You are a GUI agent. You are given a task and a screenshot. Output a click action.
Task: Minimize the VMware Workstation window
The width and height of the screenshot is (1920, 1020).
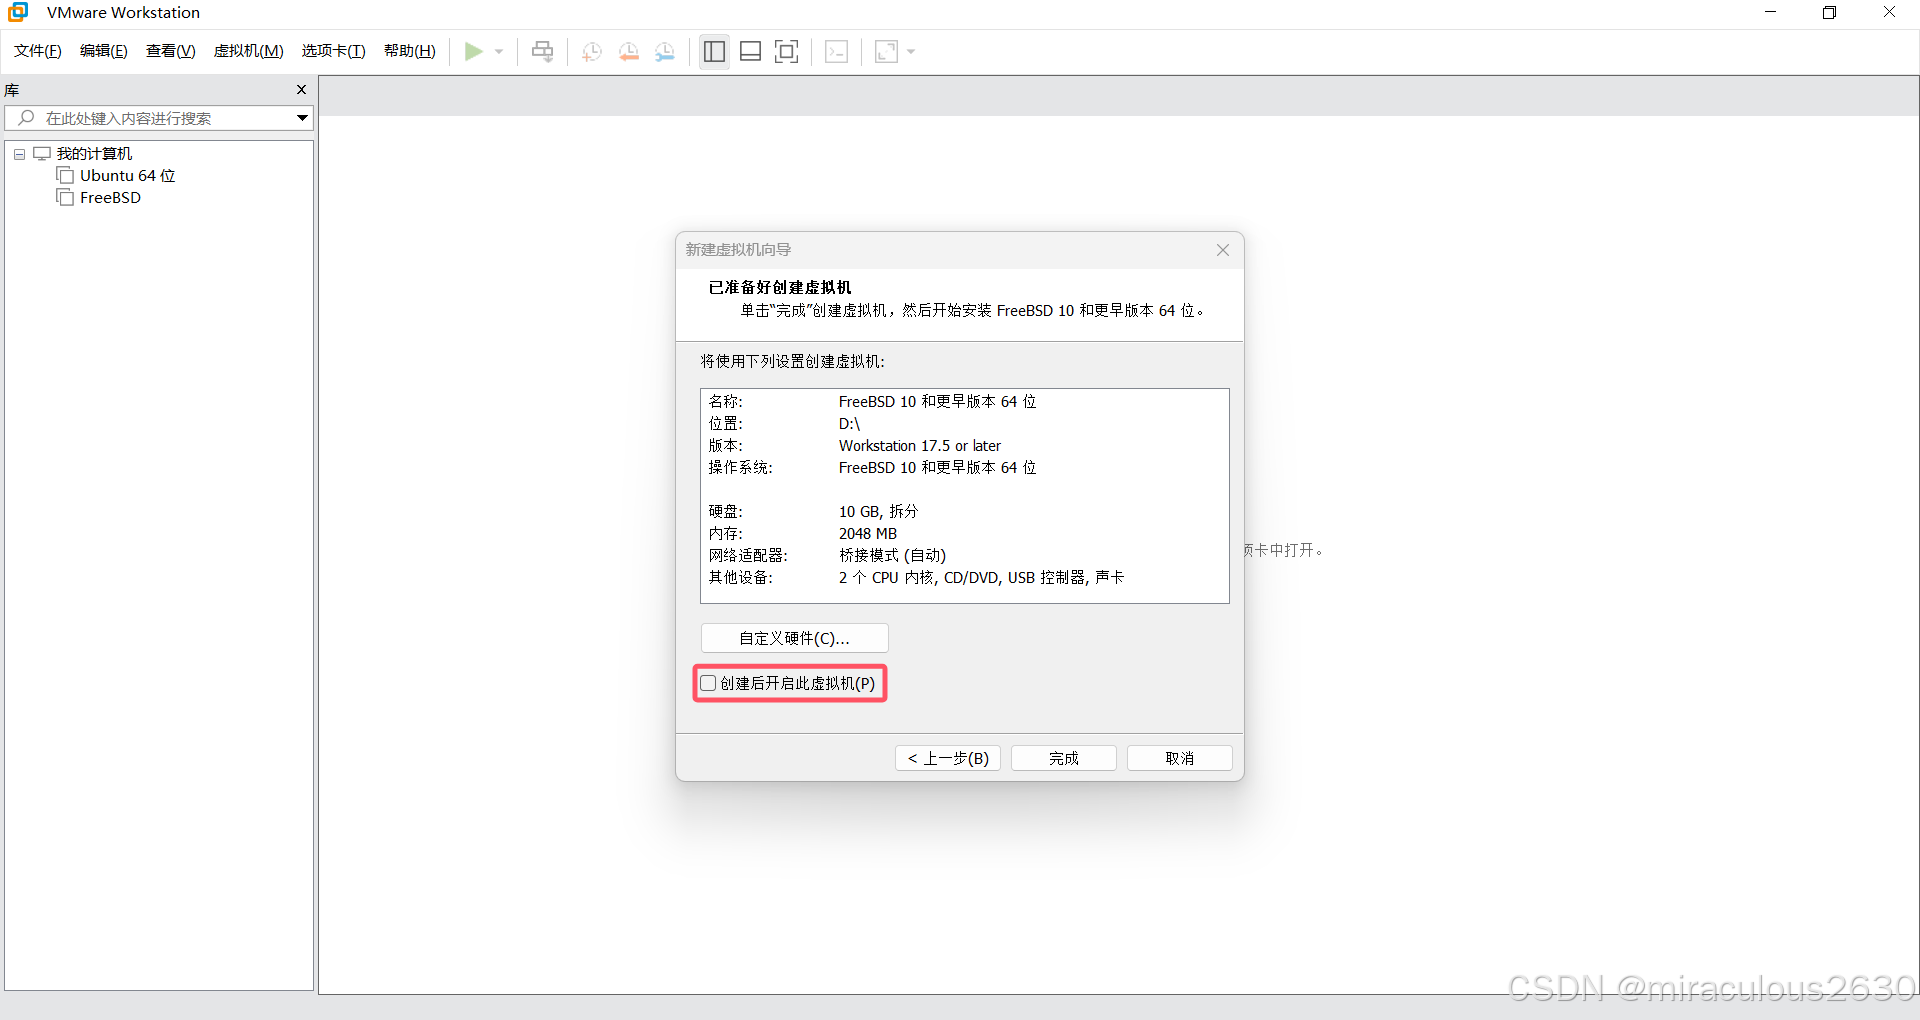coord(1770,12)
